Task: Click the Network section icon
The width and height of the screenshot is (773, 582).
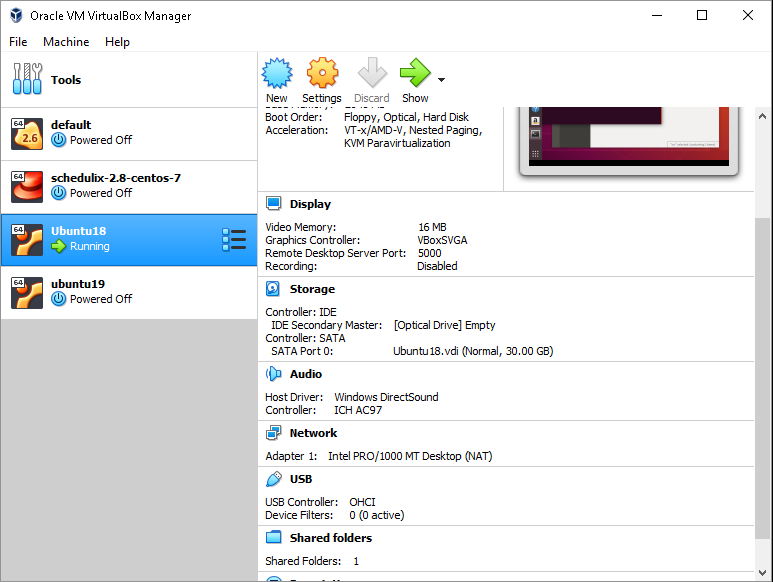Action: (x=274, y=433)
